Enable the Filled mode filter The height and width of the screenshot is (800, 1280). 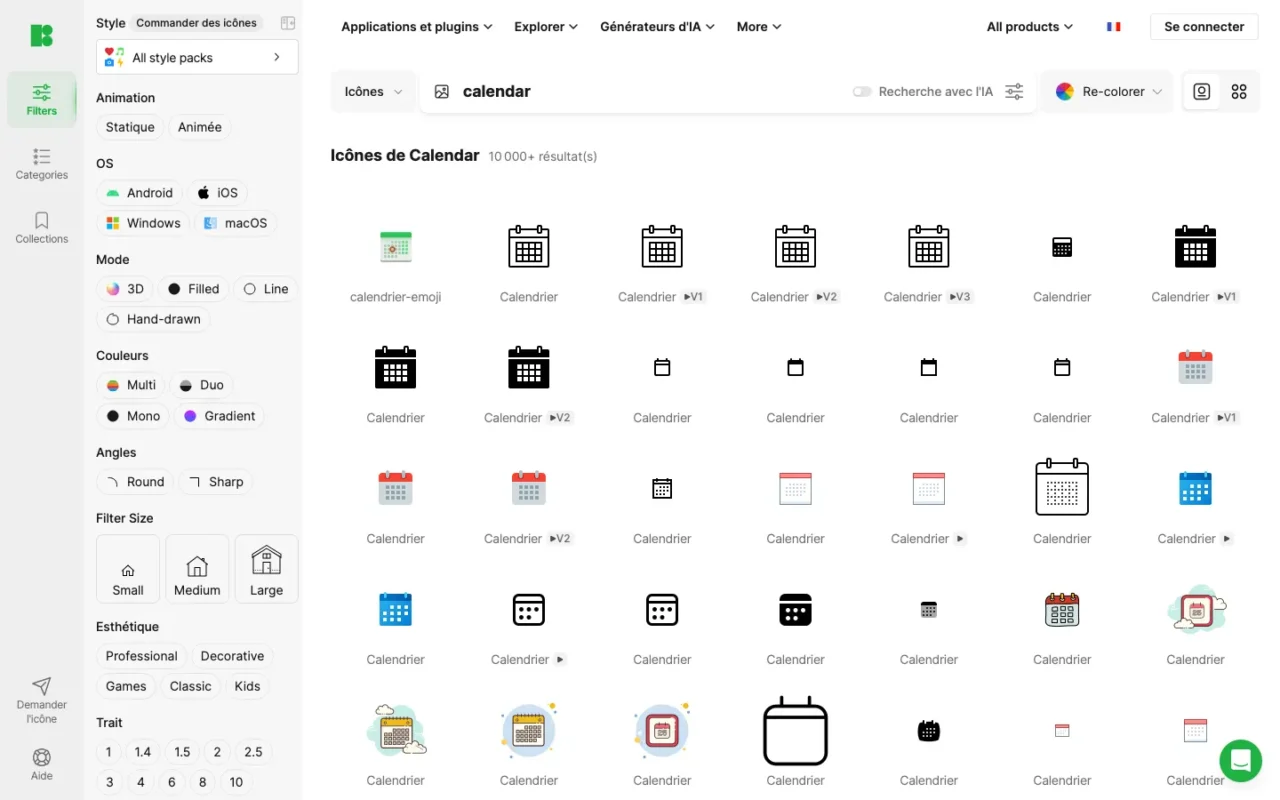point(193,289)
